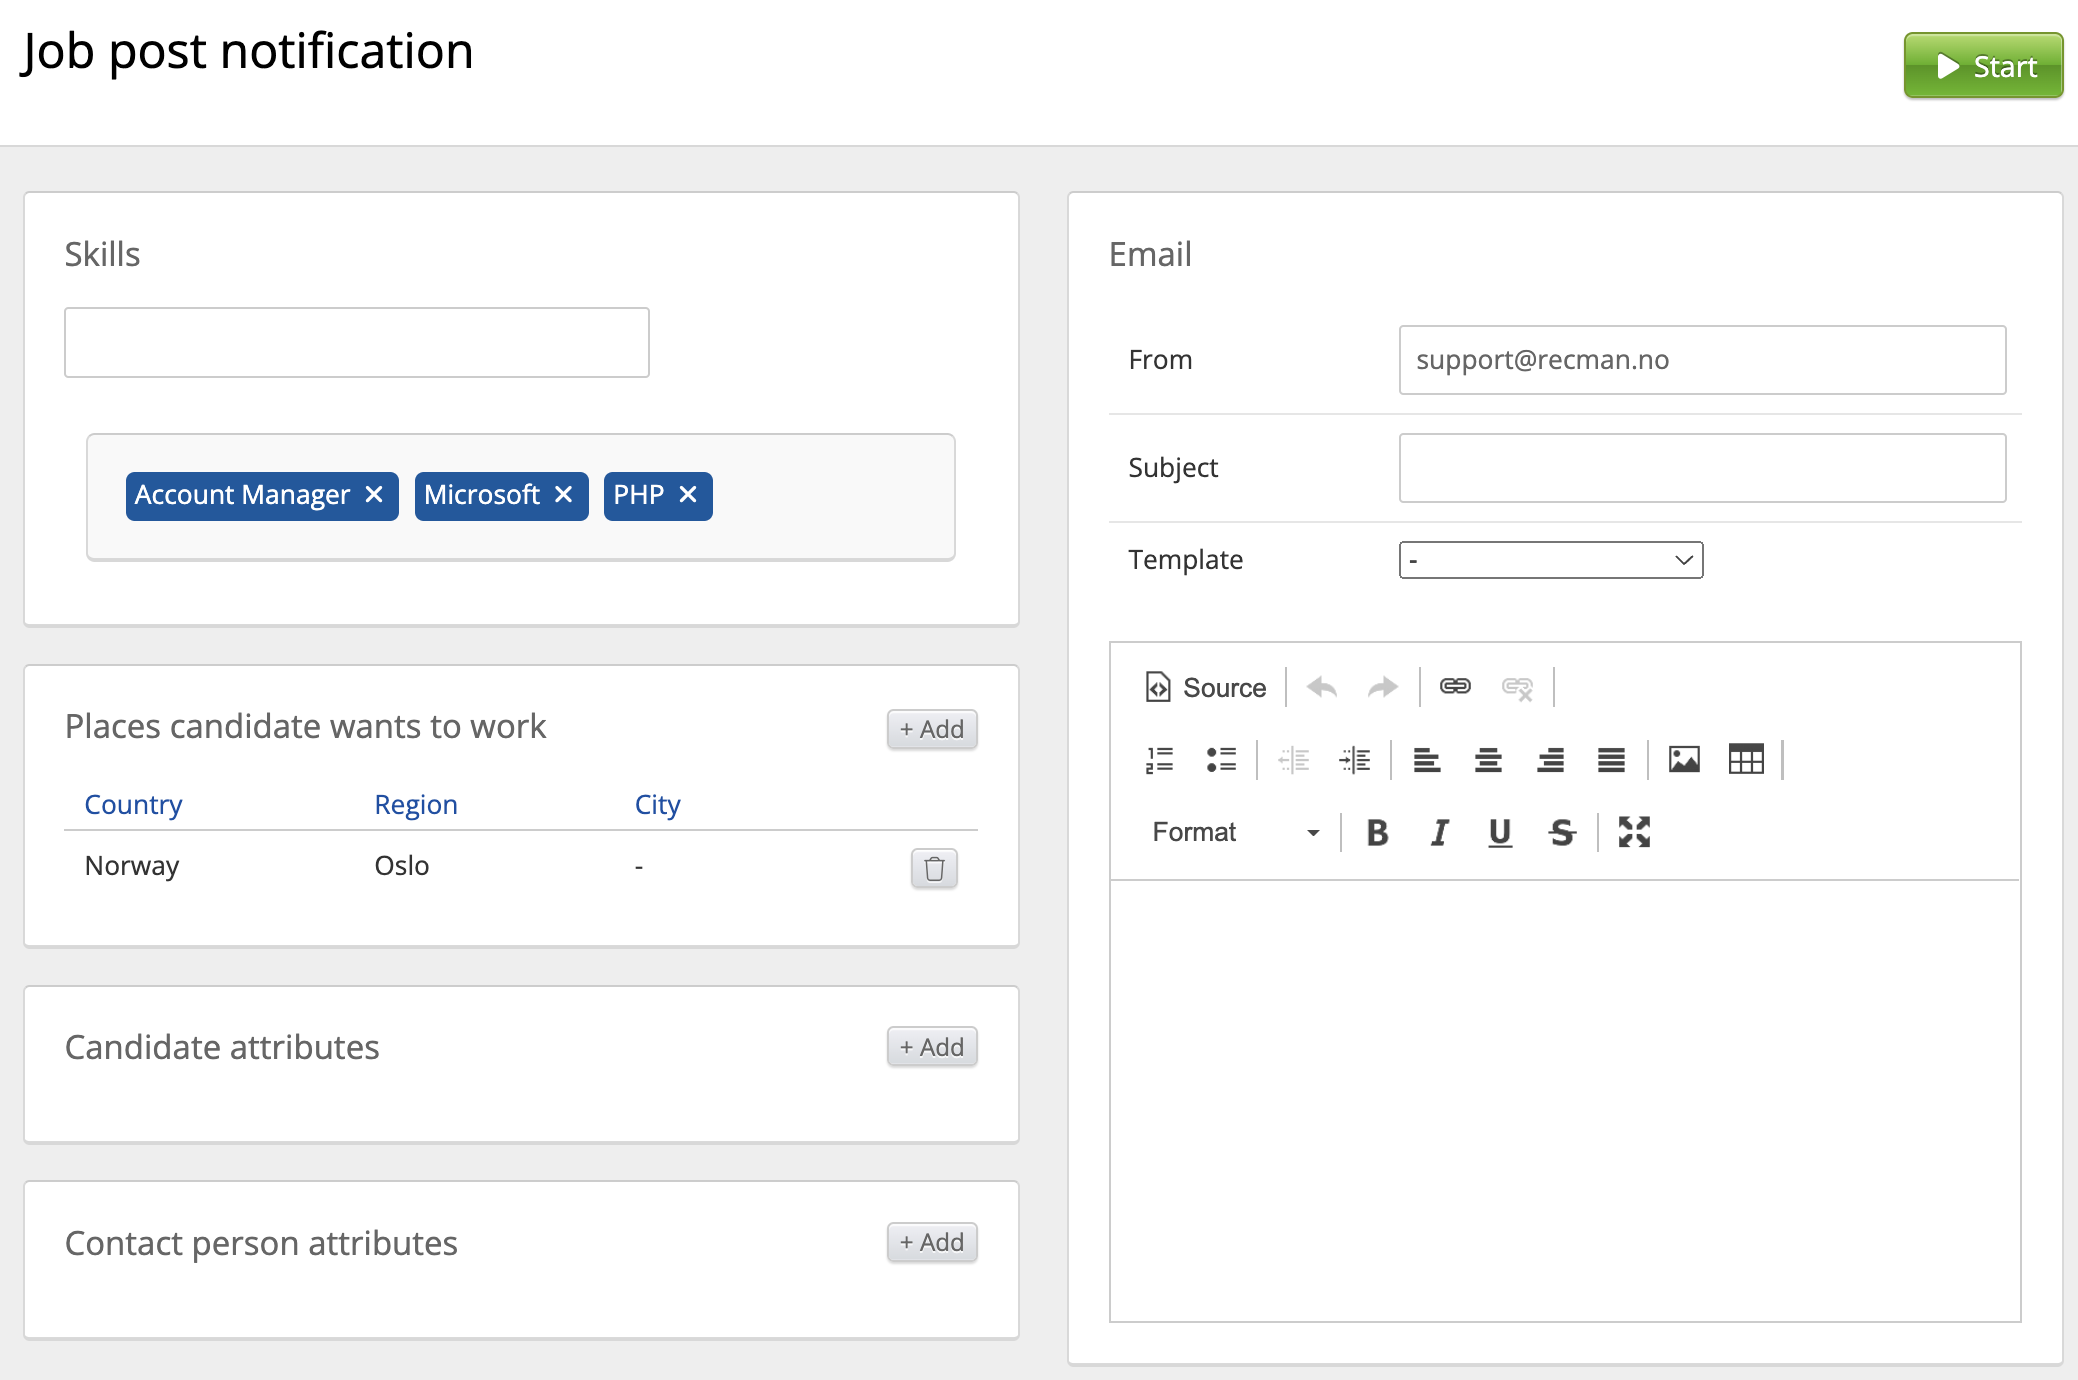Insert a bulleted list
This screenshot has height=1380, width=2078.
pos(1221,760)
